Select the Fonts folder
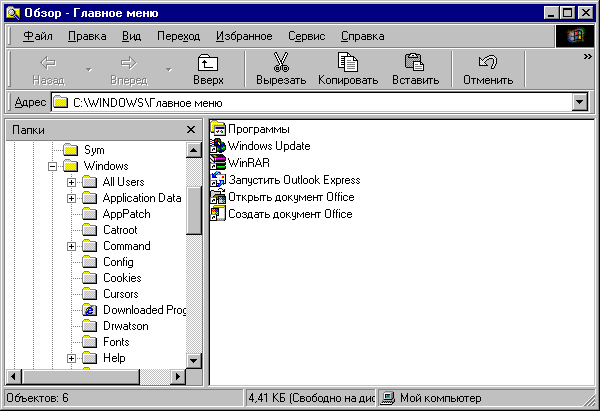The height and width of the screenshot is (411, 600). click(x=116, y=342)
